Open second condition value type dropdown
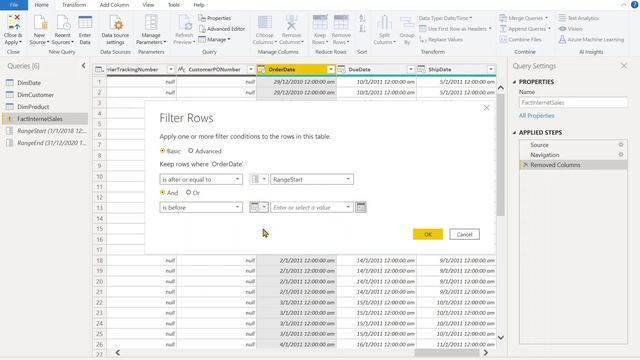The width and height of the screenshot is (640, 360). tap(259, 207)
